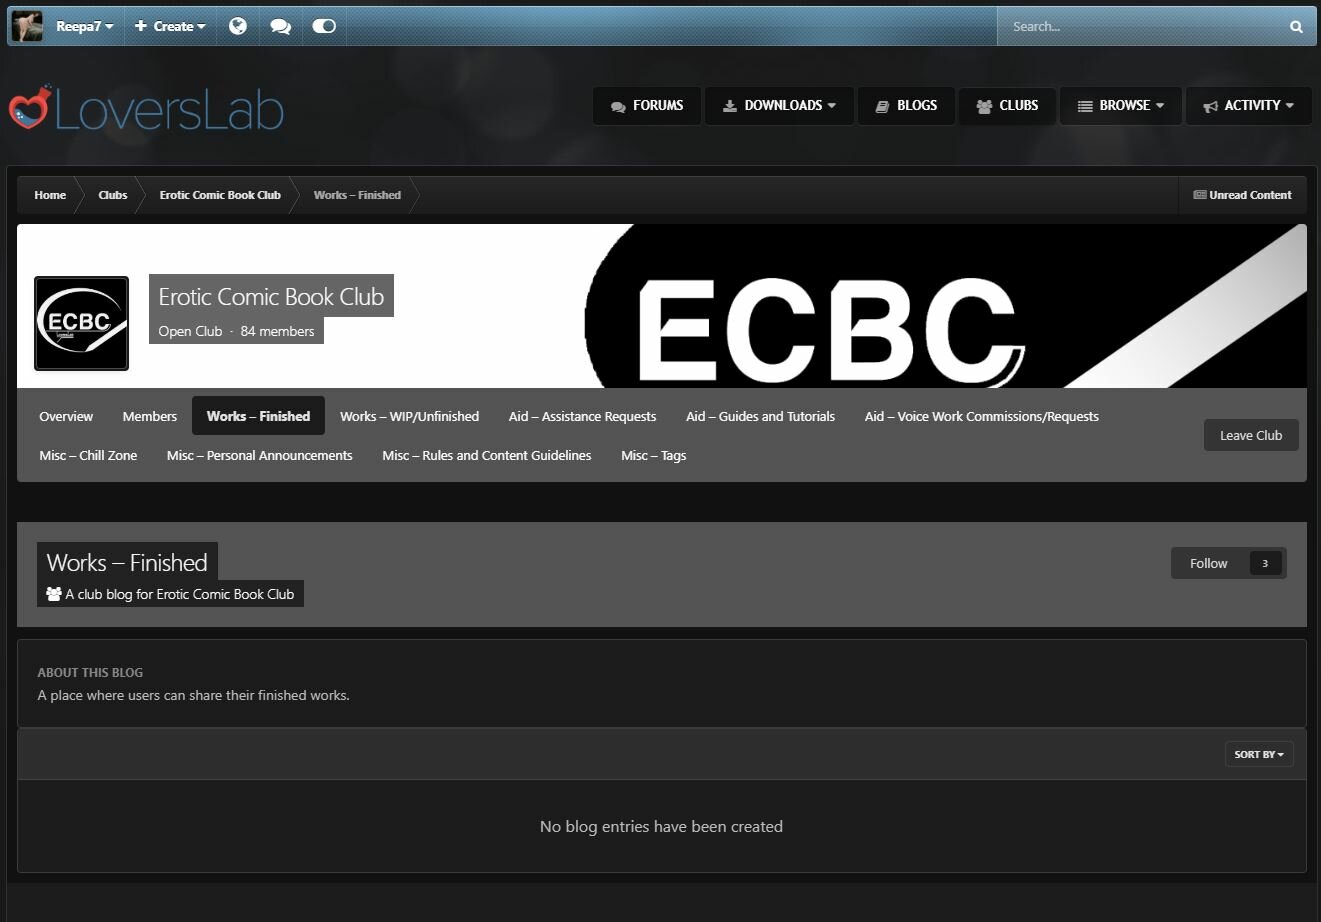Open messages chat bubble icon
1321x922 pixels.
click(x=281, y=26)
